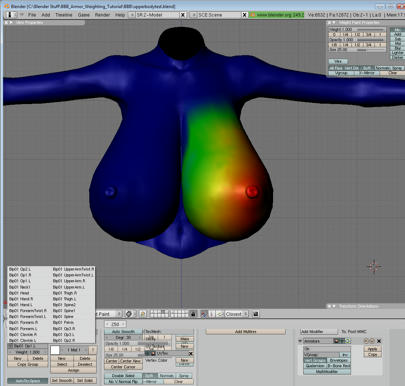Viewport: 405px width, 386px height.
Task: Move Armature modifier up in stack
Action: [x=366, y=341]
